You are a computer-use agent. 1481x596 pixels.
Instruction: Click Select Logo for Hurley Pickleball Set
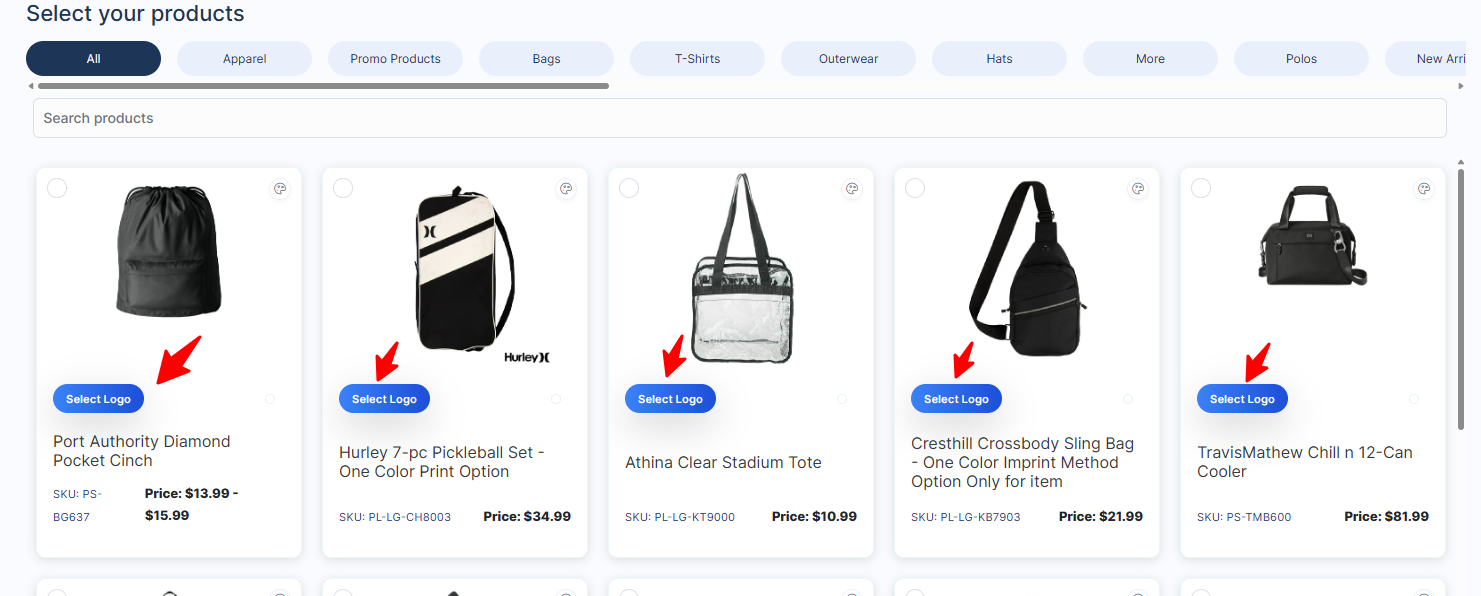pyautogui.click(x=384, y=399)
